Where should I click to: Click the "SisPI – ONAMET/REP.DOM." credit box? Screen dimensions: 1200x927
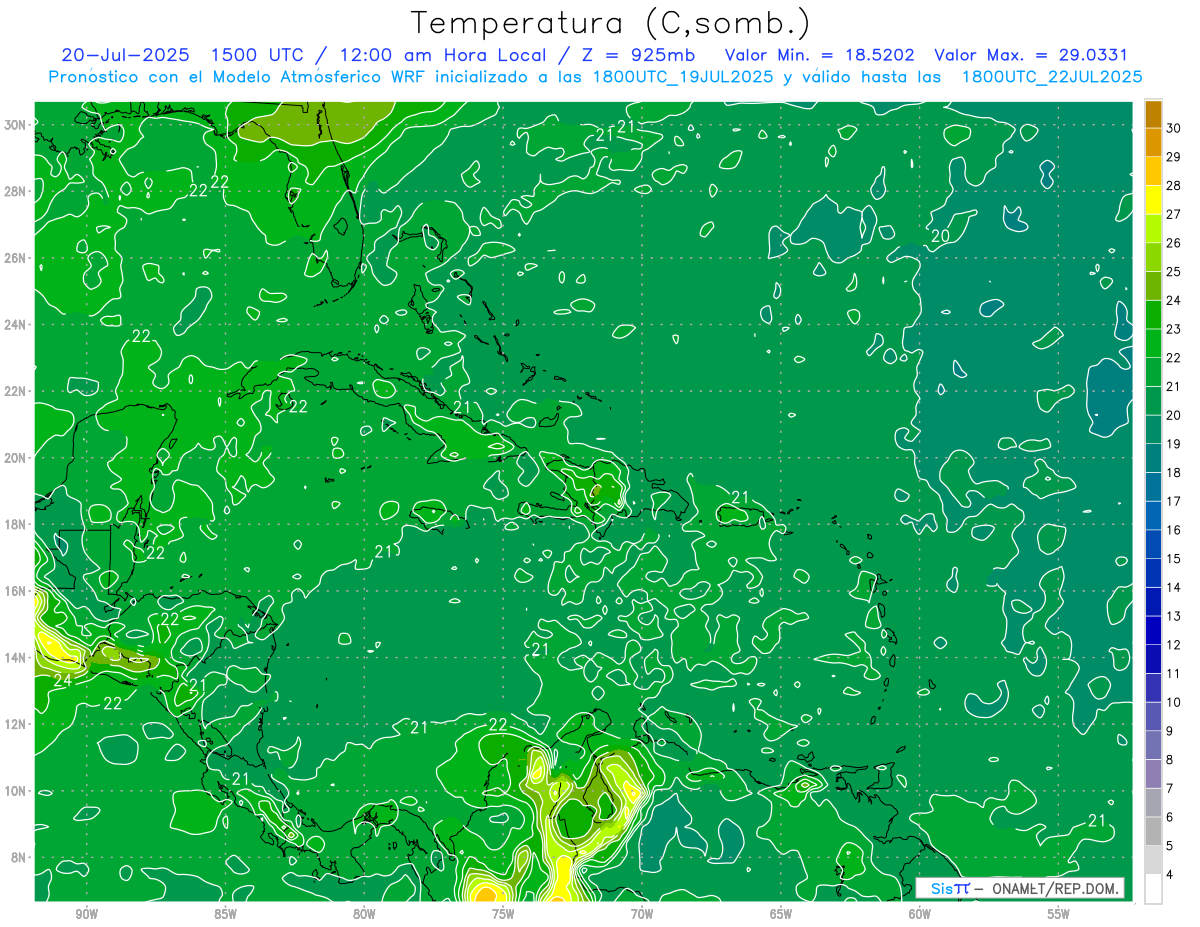click(1020, 888)
